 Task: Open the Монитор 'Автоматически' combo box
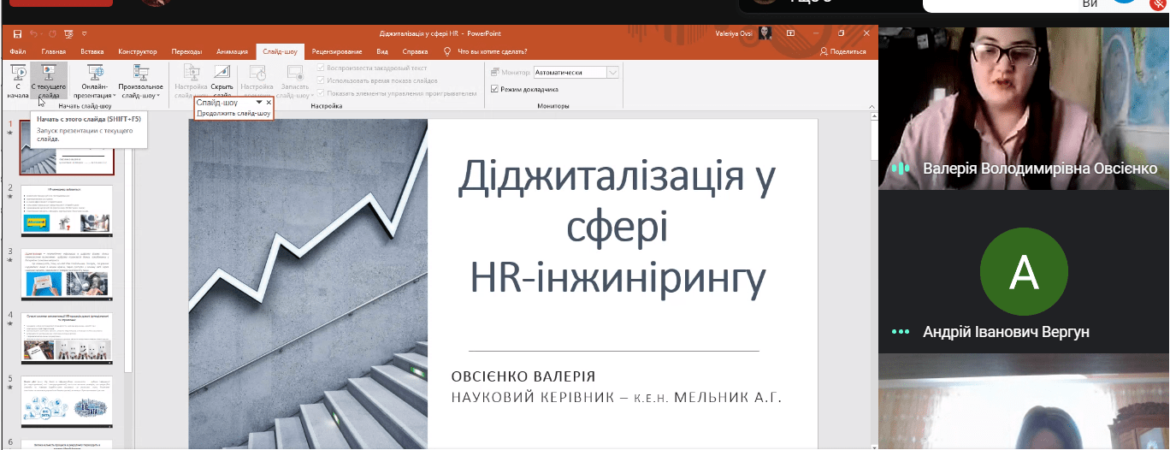(576, 72)
